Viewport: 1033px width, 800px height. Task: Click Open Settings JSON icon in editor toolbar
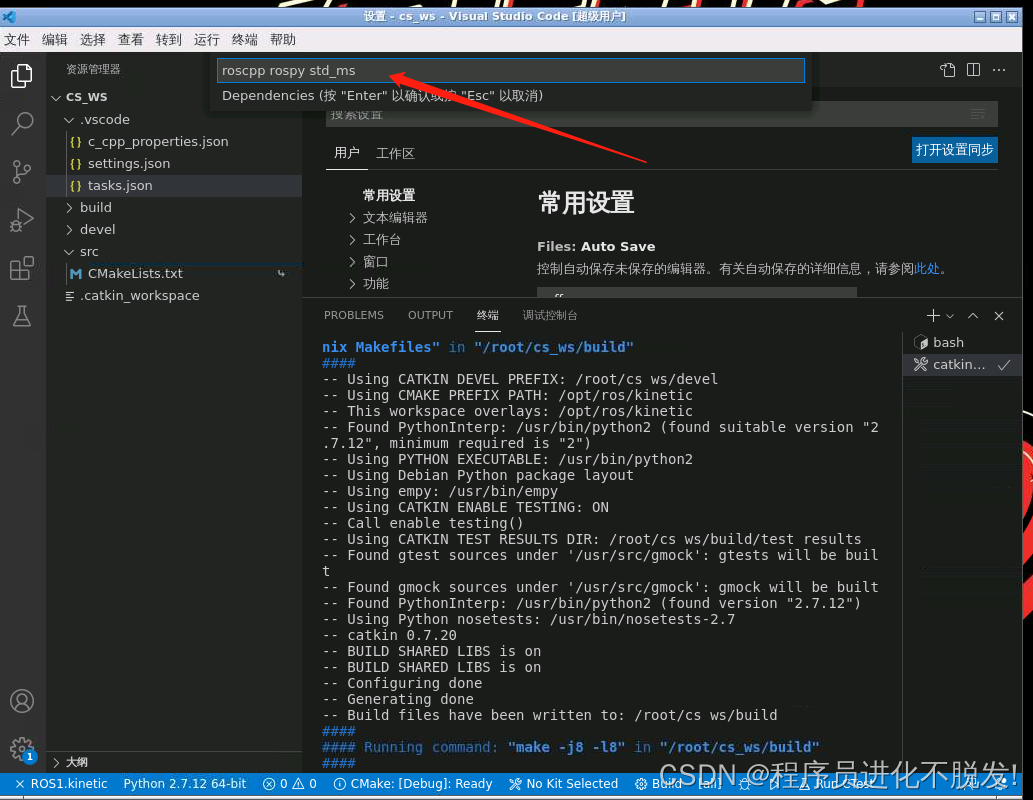tap(947, 70)
